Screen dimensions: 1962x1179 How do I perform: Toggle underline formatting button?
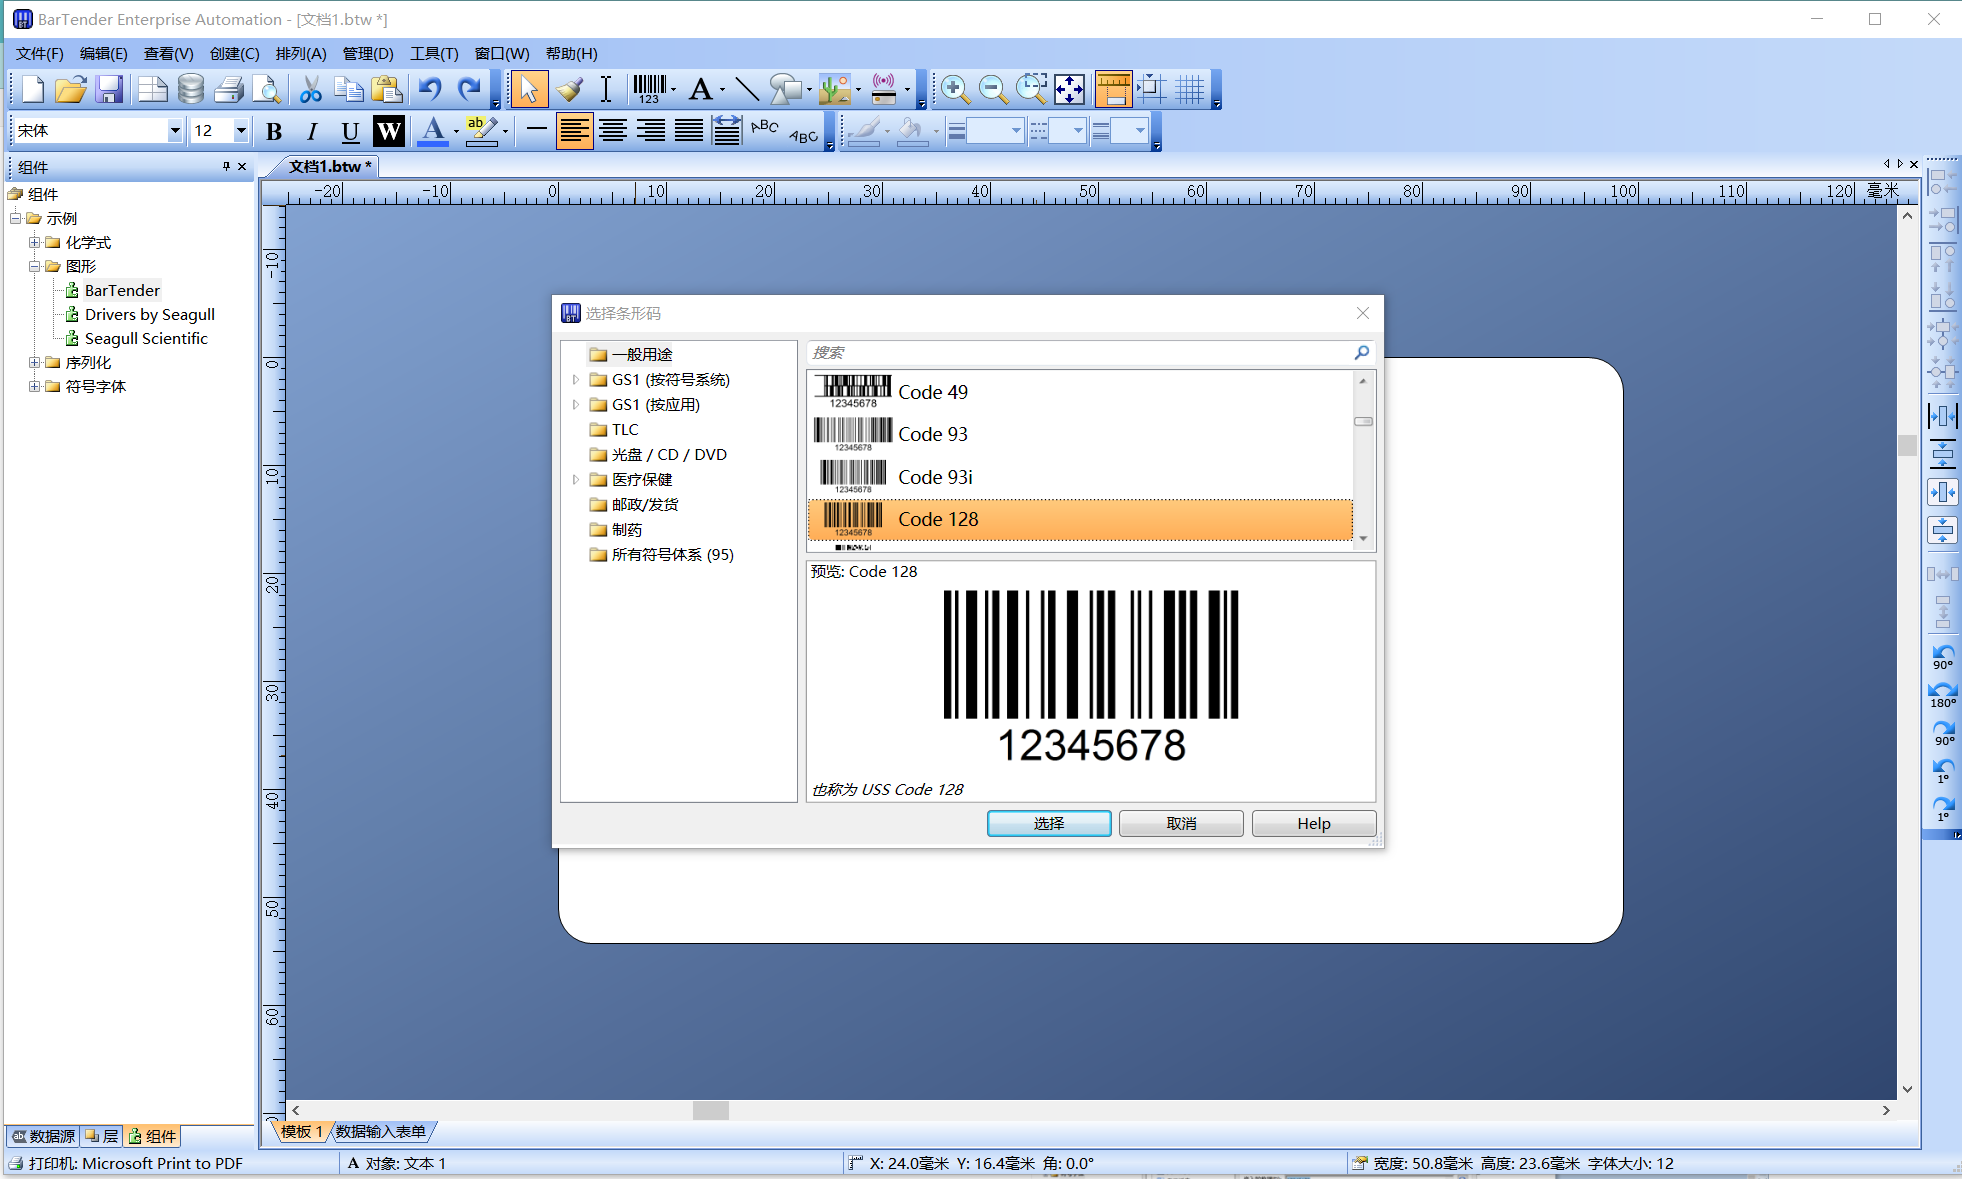point(350,131)
